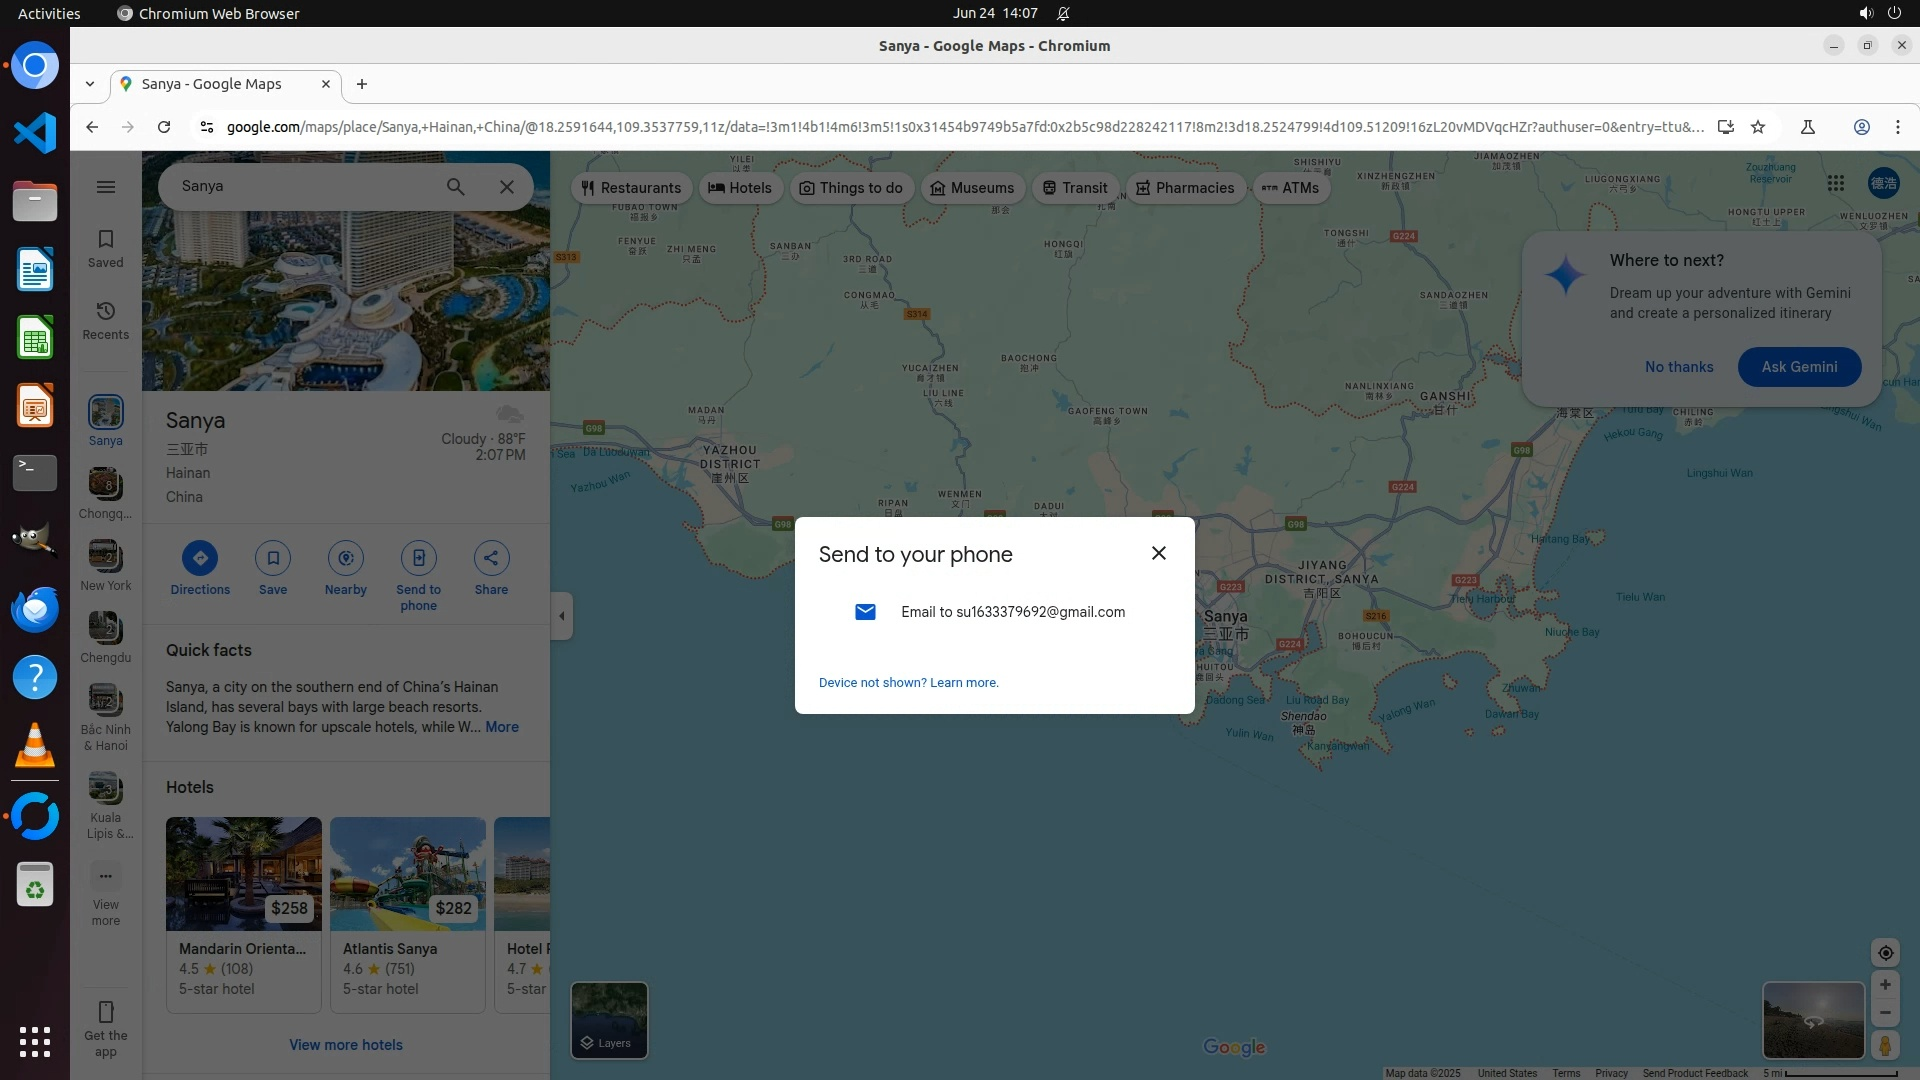1920x1080 pixels.
Task: Zoom in with the plus button
Action: [1885, 985]
